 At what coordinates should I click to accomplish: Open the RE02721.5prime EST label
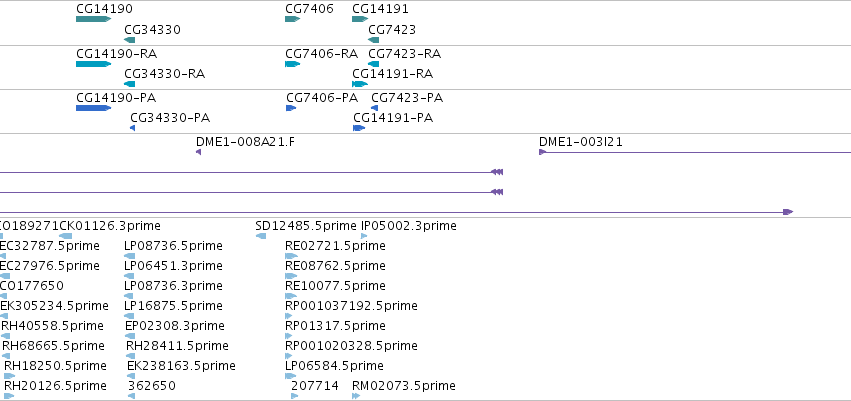tap(335, 246)
